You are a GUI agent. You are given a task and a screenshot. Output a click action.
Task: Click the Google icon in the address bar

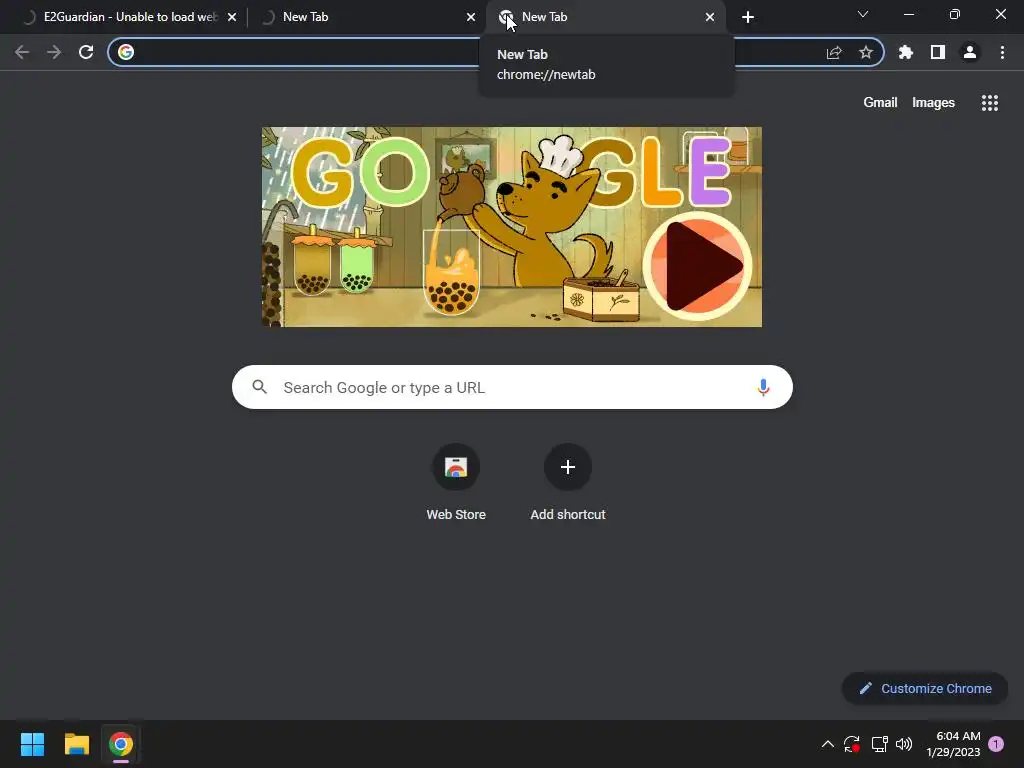(126, 52)
